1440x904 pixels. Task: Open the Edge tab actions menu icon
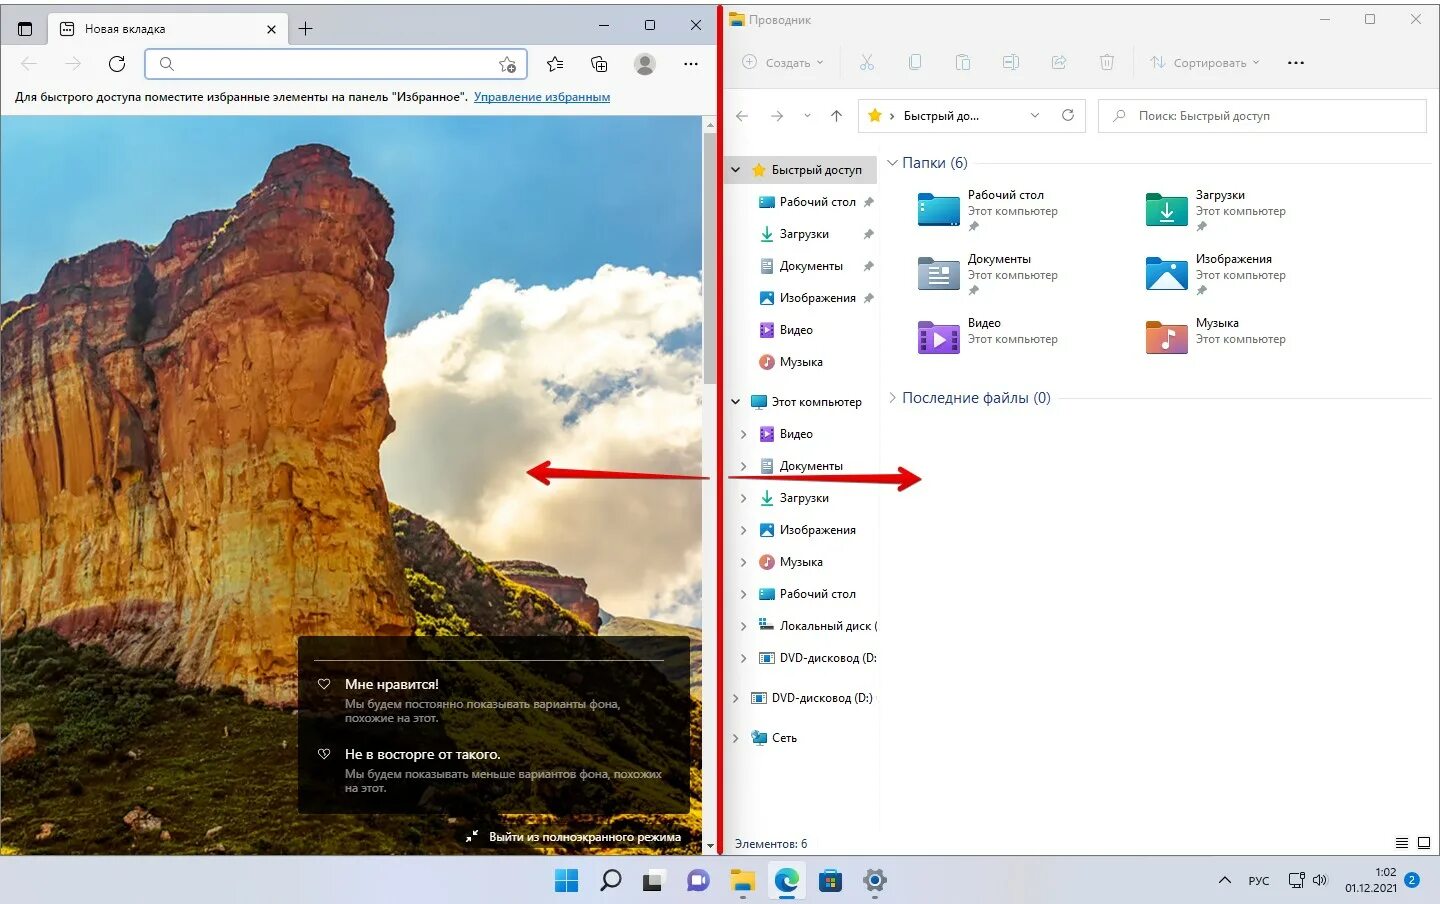pos(25,29)
